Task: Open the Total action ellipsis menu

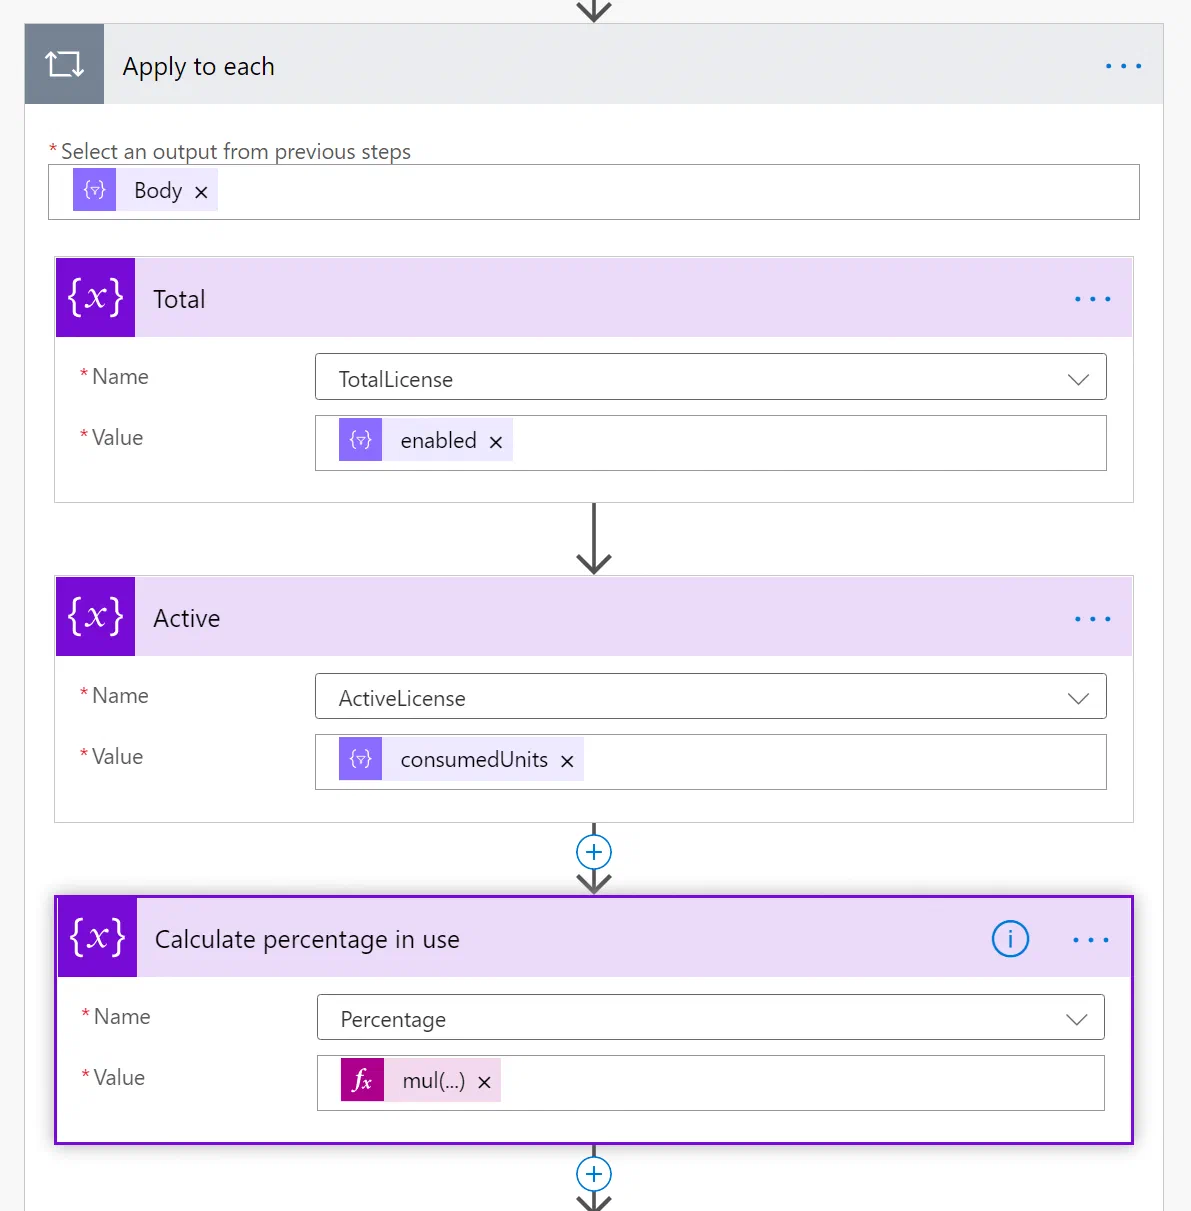Action: (1092, 299)
